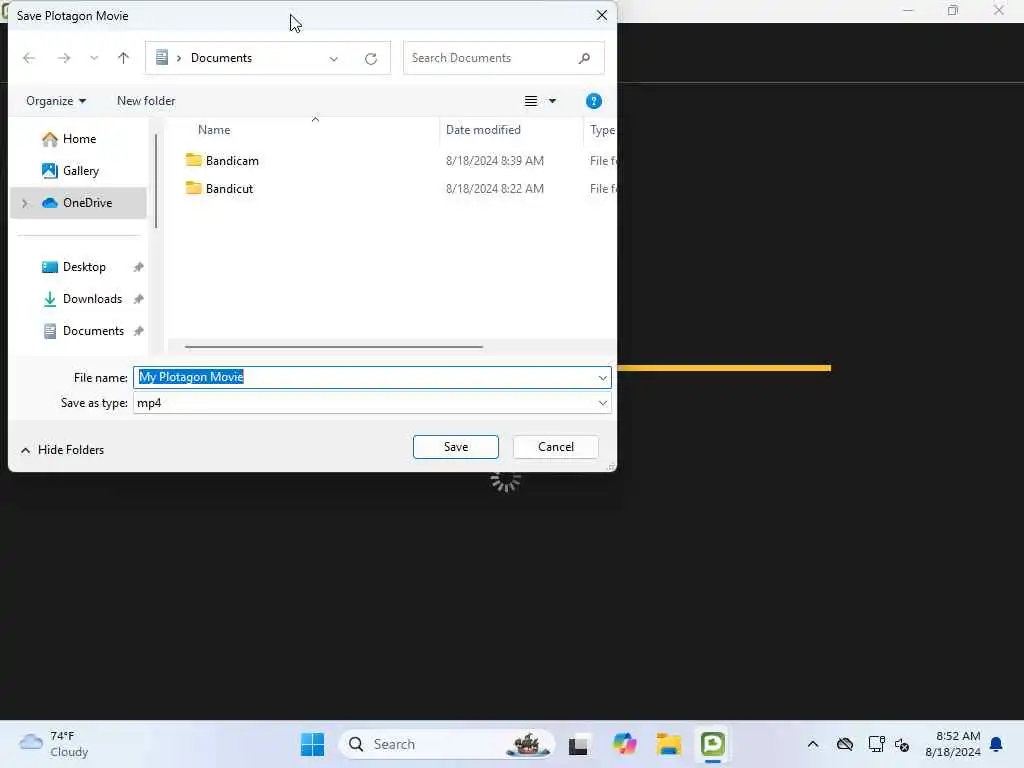Click the Documents breadcrumb in address bar

coord(221,58)
